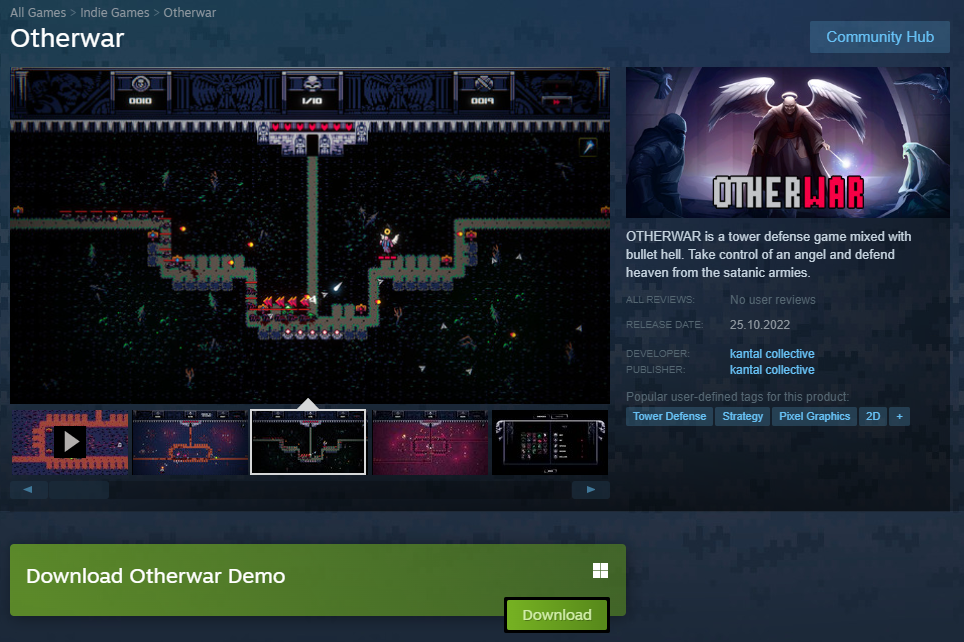
Task: Open the Otherwar capsule artwork image
Action: click(x=787, y=142)
